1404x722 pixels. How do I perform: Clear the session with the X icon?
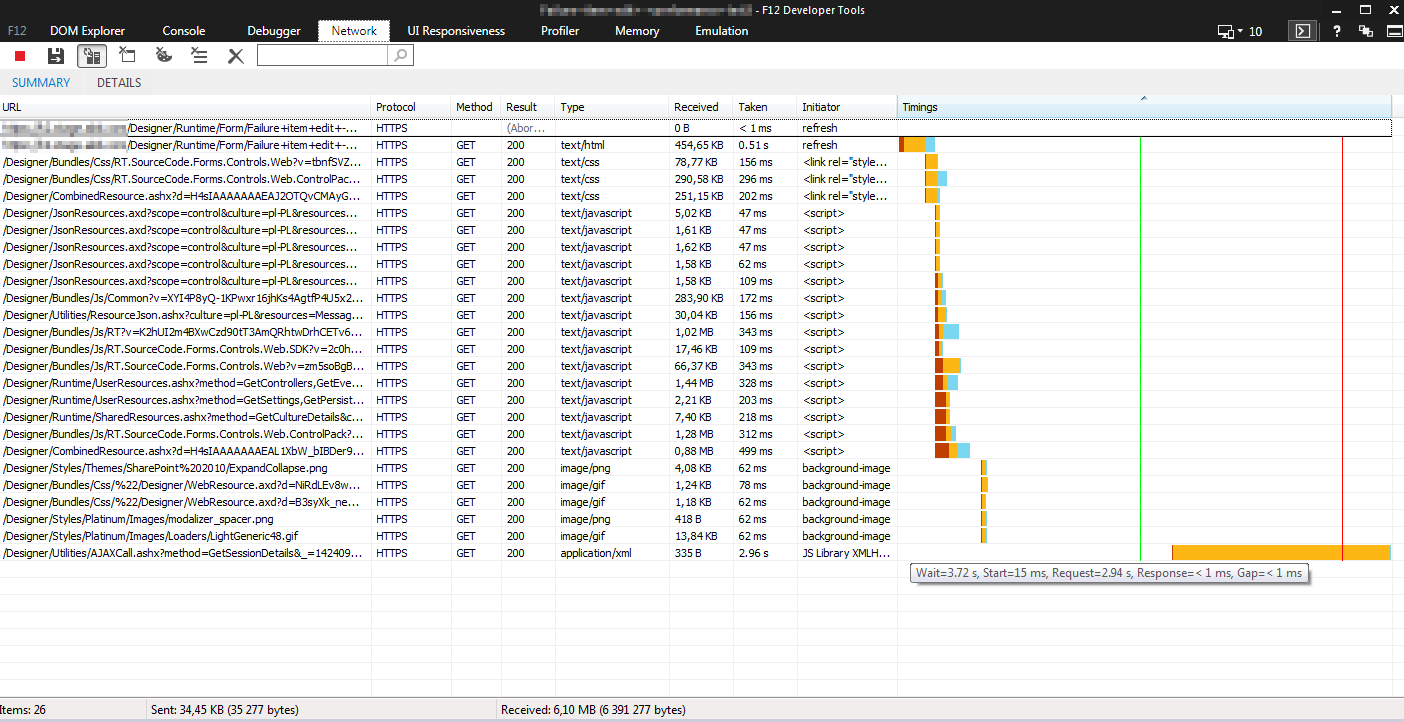point(236,56)
